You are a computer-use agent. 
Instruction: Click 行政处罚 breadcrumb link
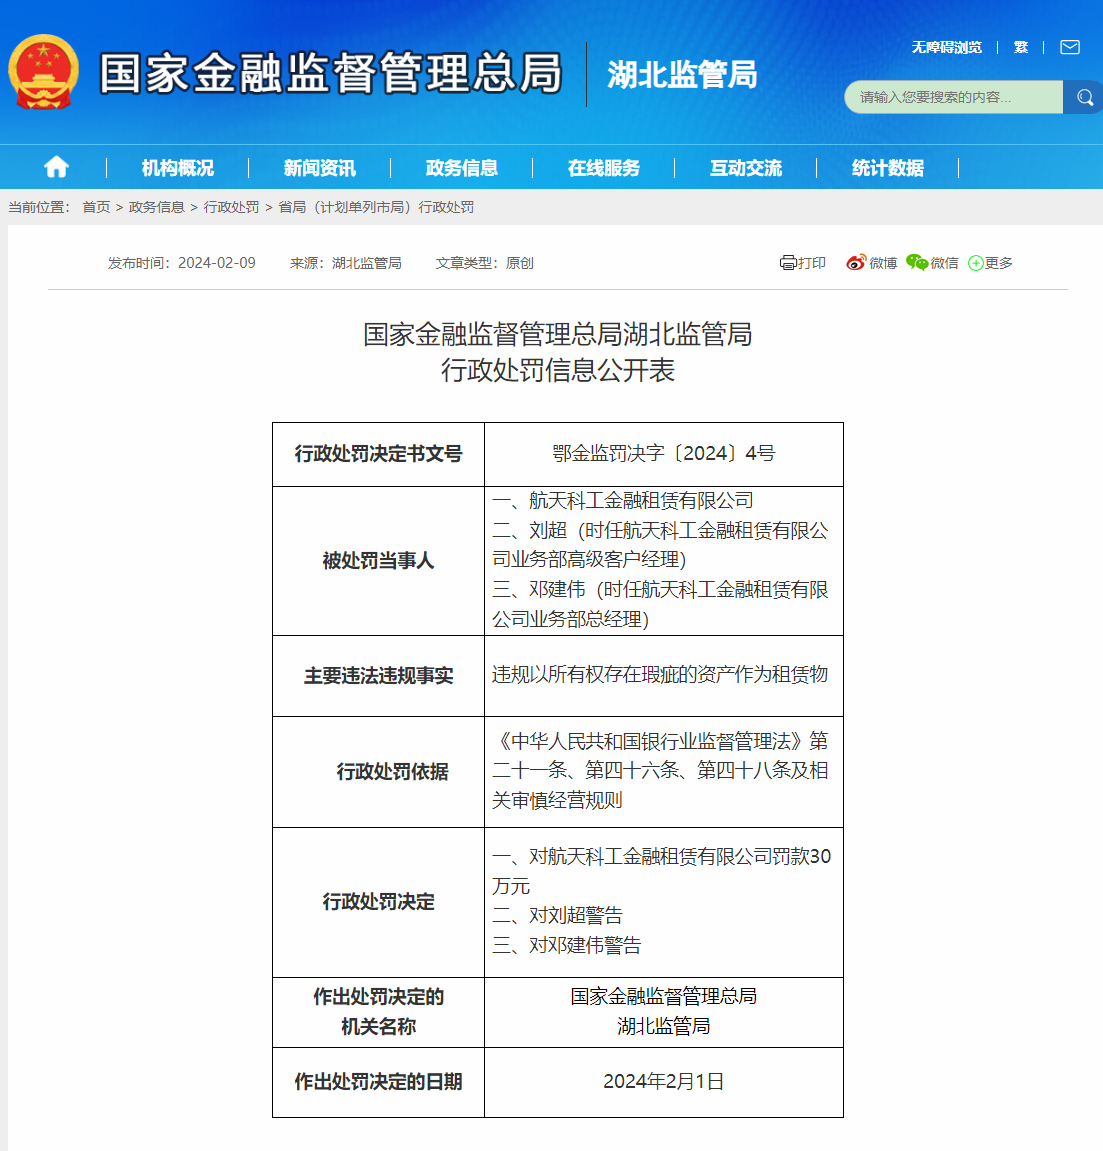(x=231, y=207)
